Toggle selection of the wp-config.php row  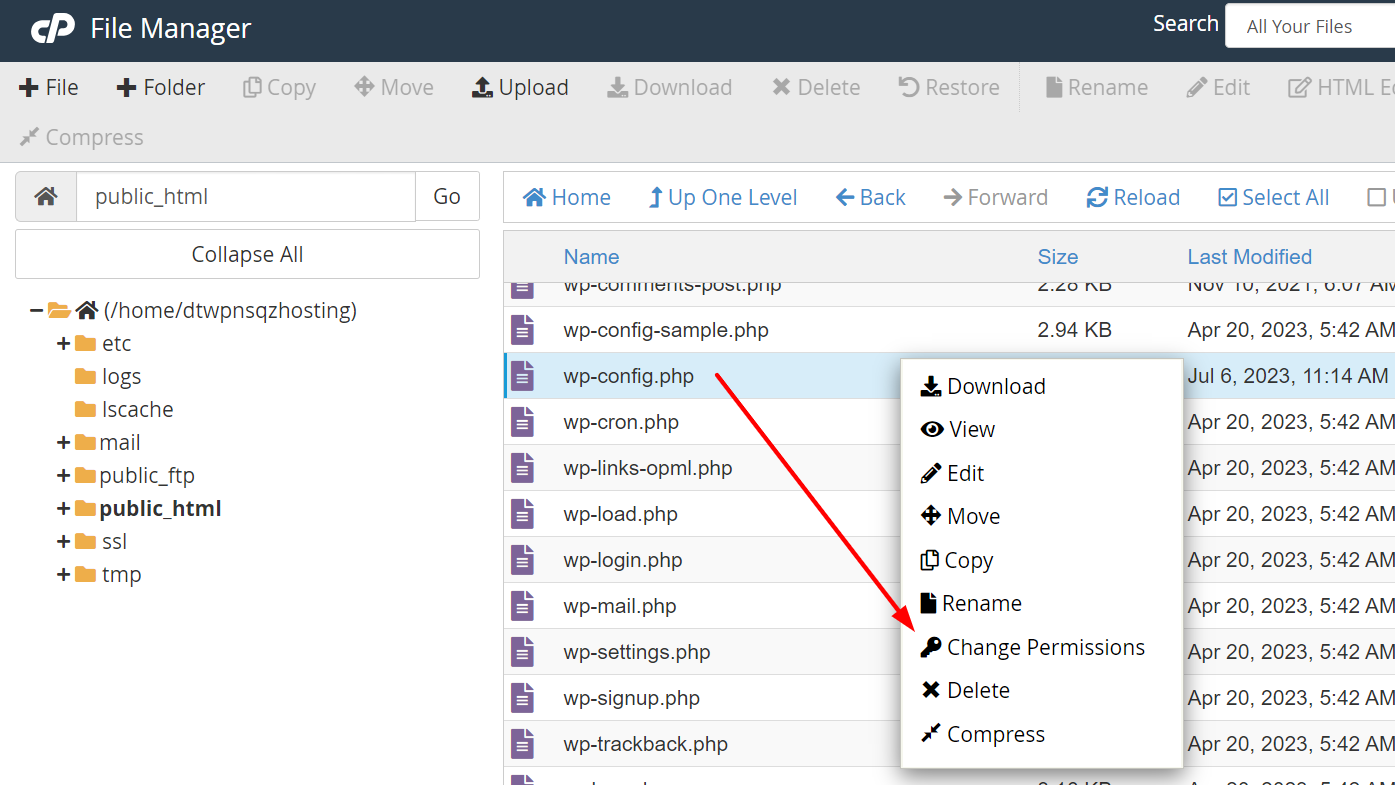(x=630, y=376)
